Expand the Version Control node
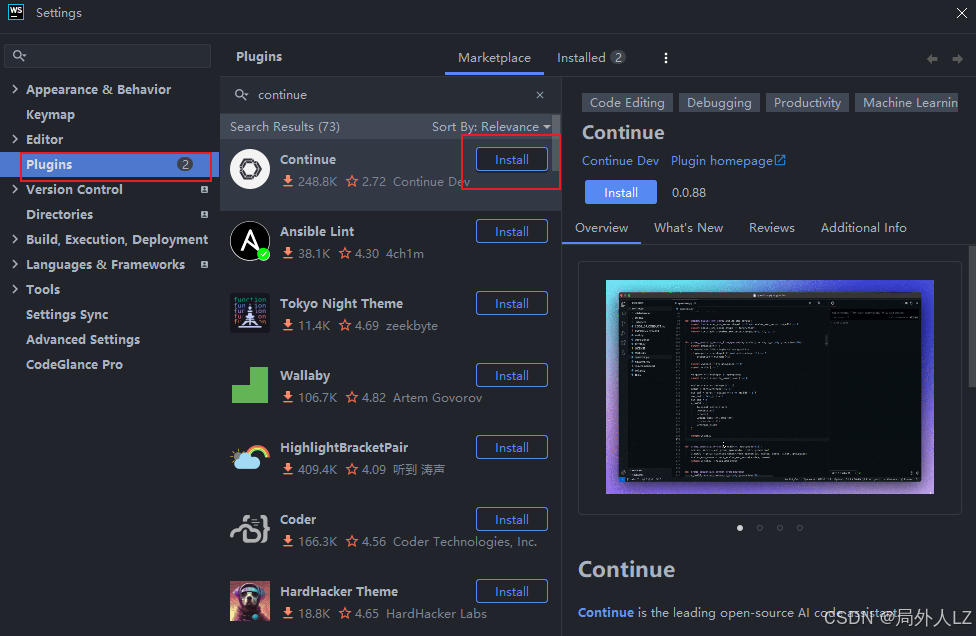The height and width of the screenshot is (636, 976). pyautogui.click(x=15, y=189)
